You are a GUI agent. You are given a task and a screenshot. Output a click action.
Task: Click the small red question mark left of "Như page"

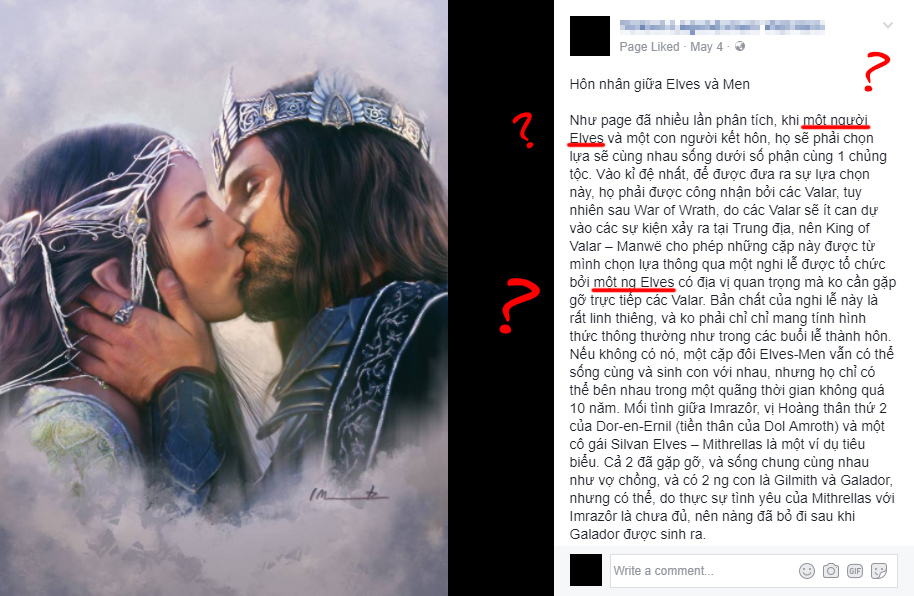pyautogui.click(x=523, y=129)
